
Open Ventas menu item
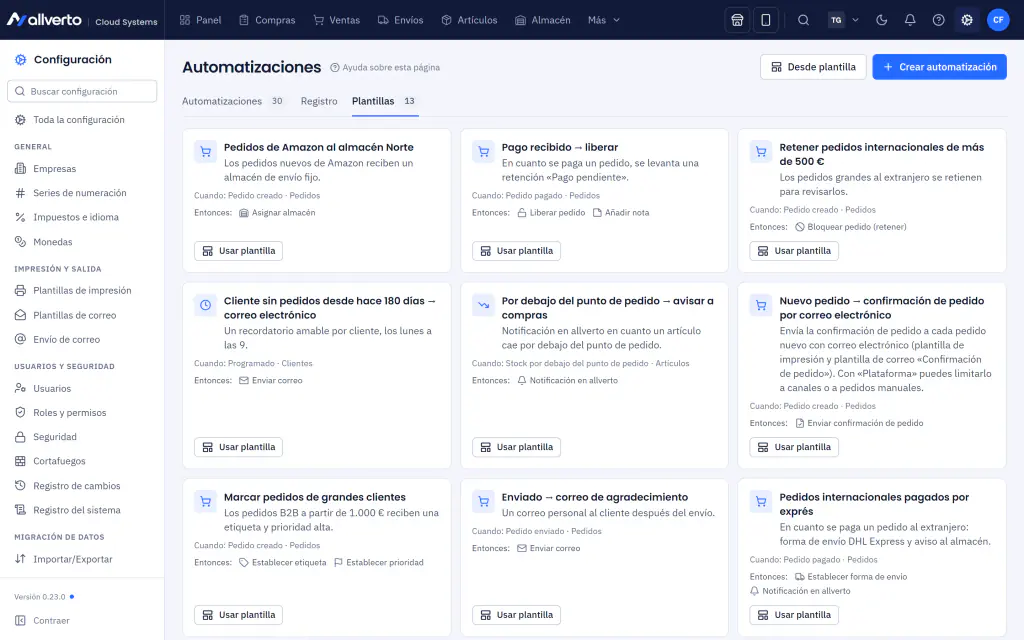coord(336,20)
